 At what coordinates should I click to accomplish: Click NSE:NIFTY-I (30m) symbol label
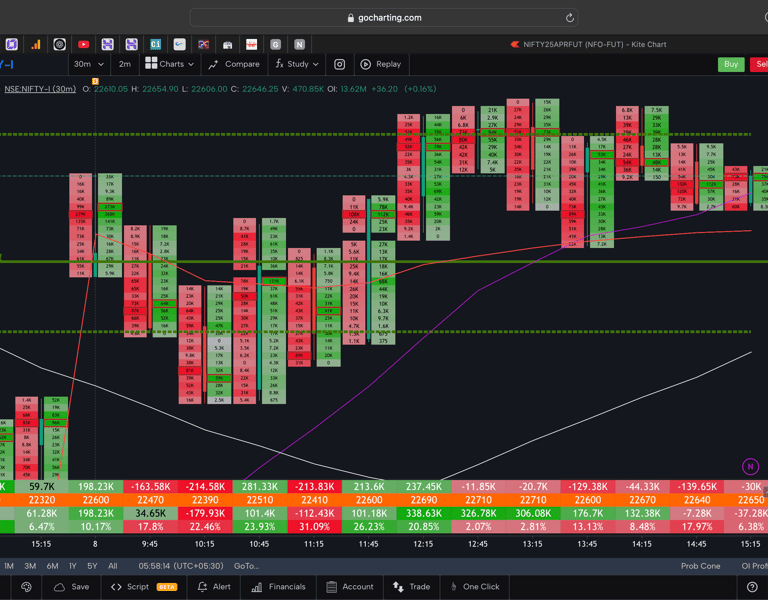coord(40,89)
